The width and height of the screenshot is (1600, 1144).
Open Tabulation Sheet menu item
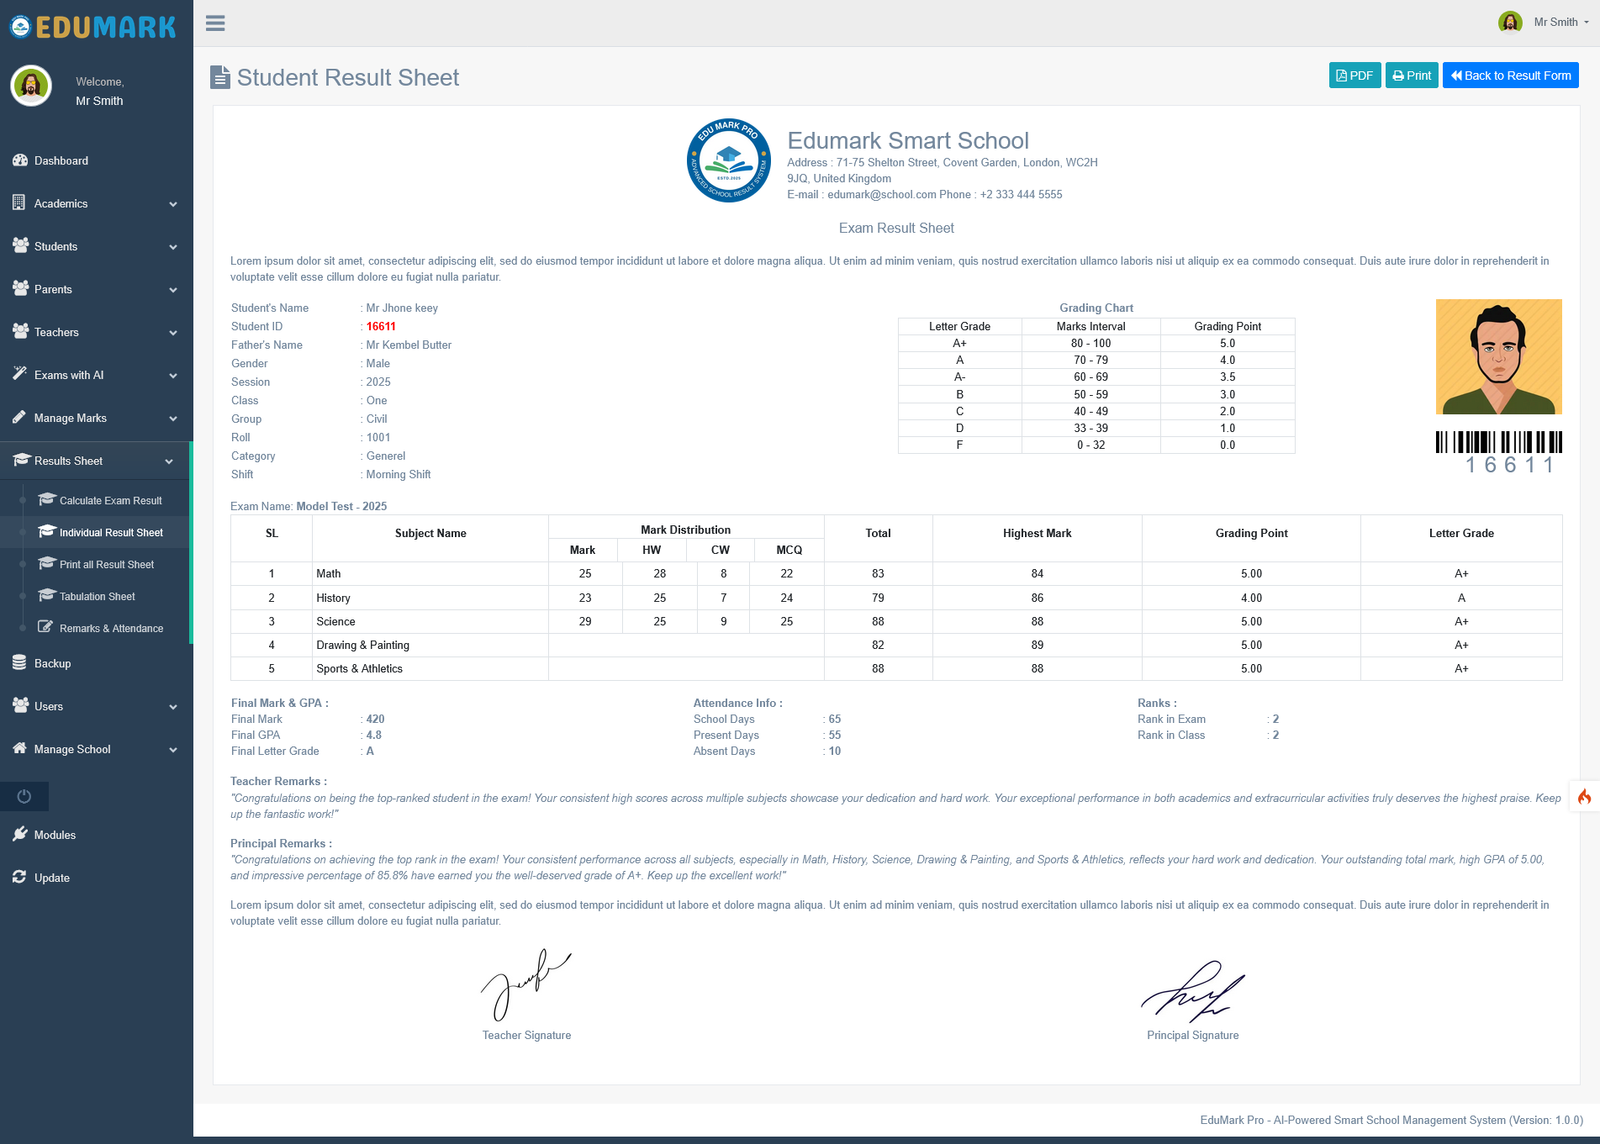pos(97,596)
